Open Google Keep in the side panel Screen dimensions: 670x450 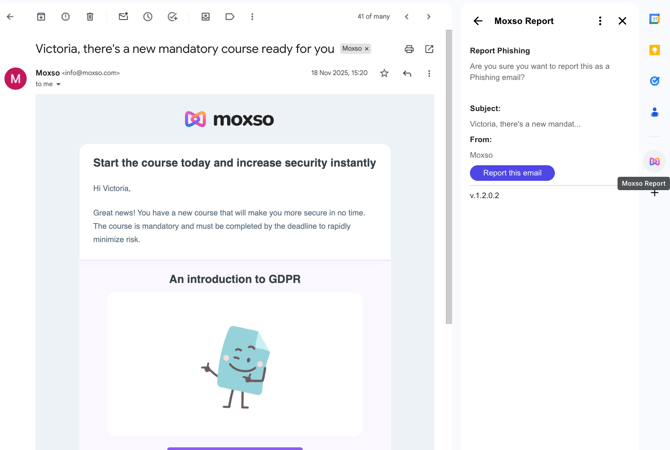point(654,50)
